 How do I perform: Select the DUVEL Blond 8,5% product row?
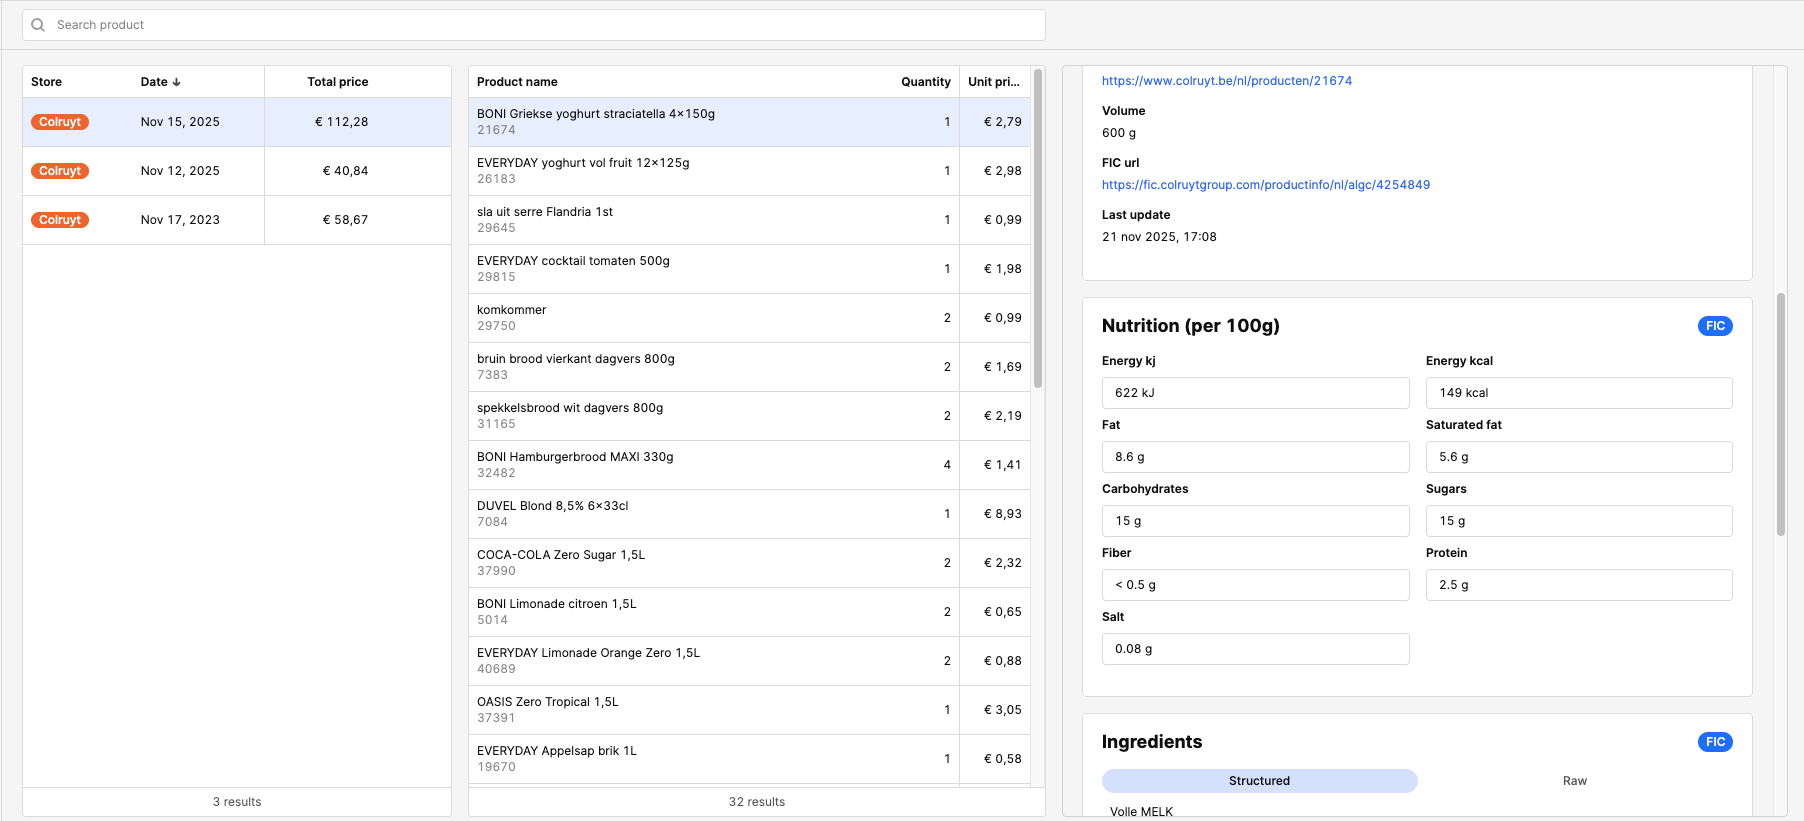700,514
